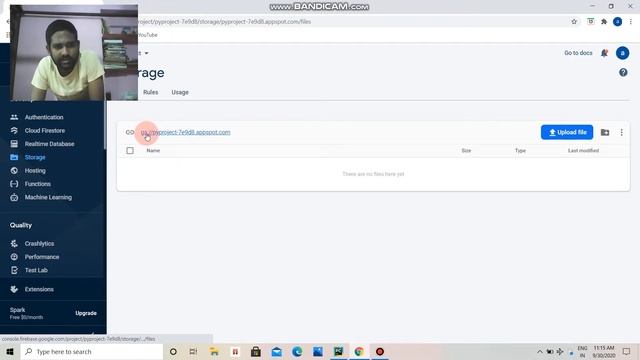
Task: Open the Windows notification center
Action: pyautogui.click(x=627, y=351)
